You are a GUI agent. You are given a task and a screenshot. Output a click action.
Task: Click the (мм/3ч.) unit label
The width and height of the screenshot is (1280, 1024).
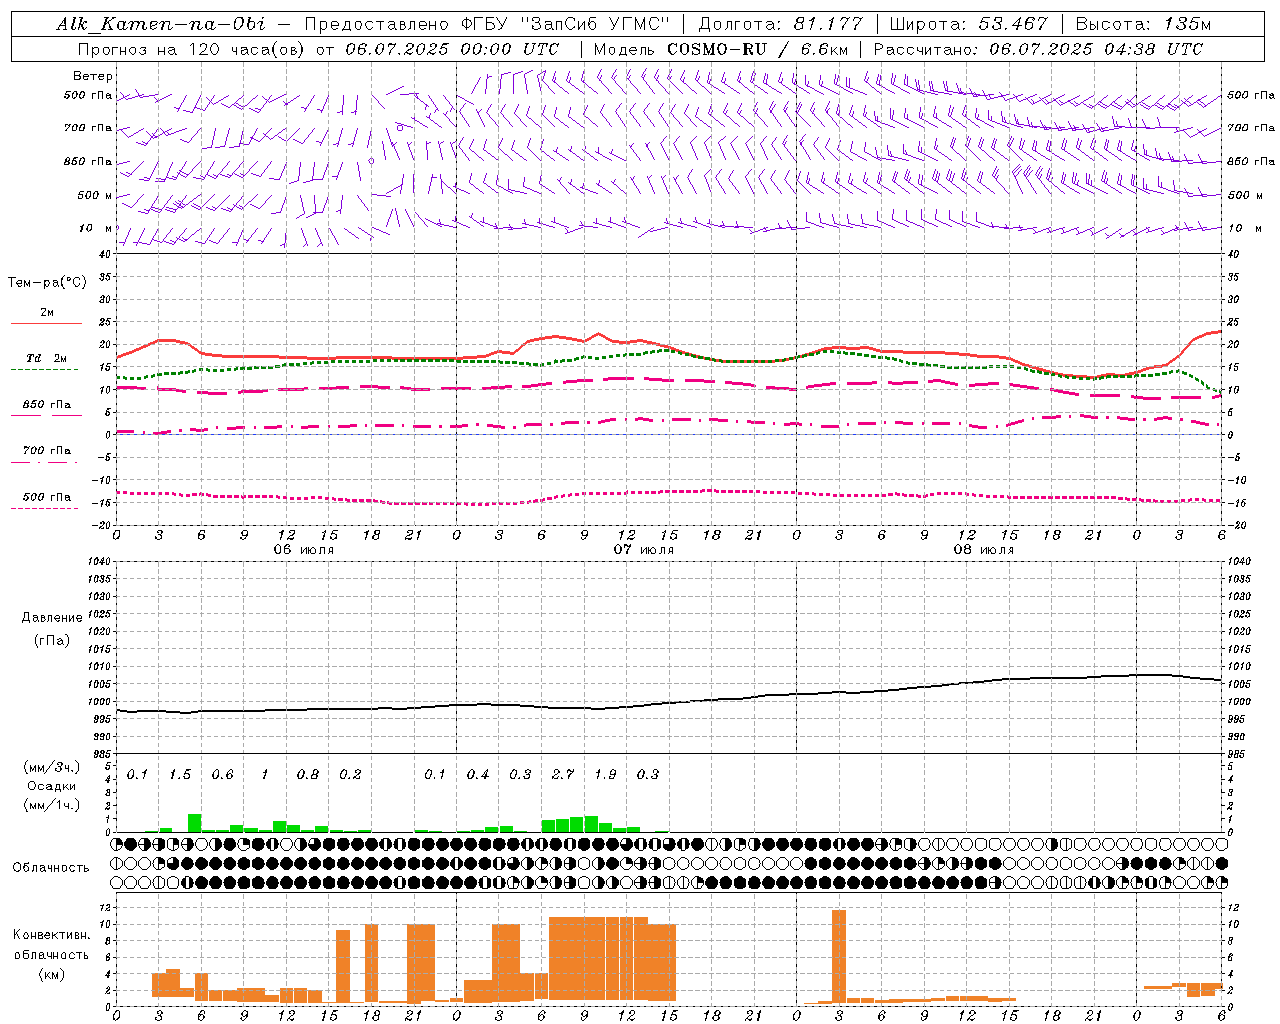(51, 767)
